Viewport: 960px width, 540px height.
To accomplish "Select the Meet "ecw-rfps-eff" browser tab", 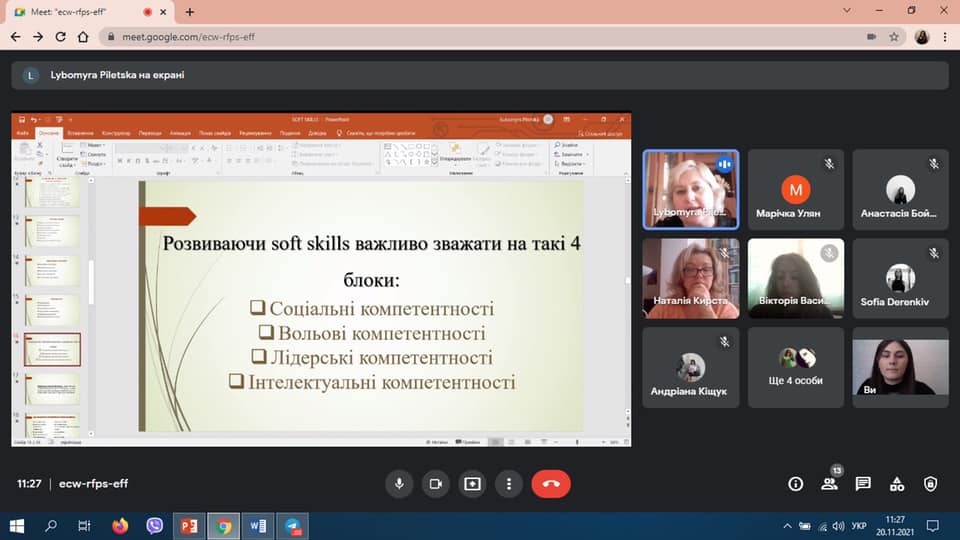I will [x=80, y=11].
